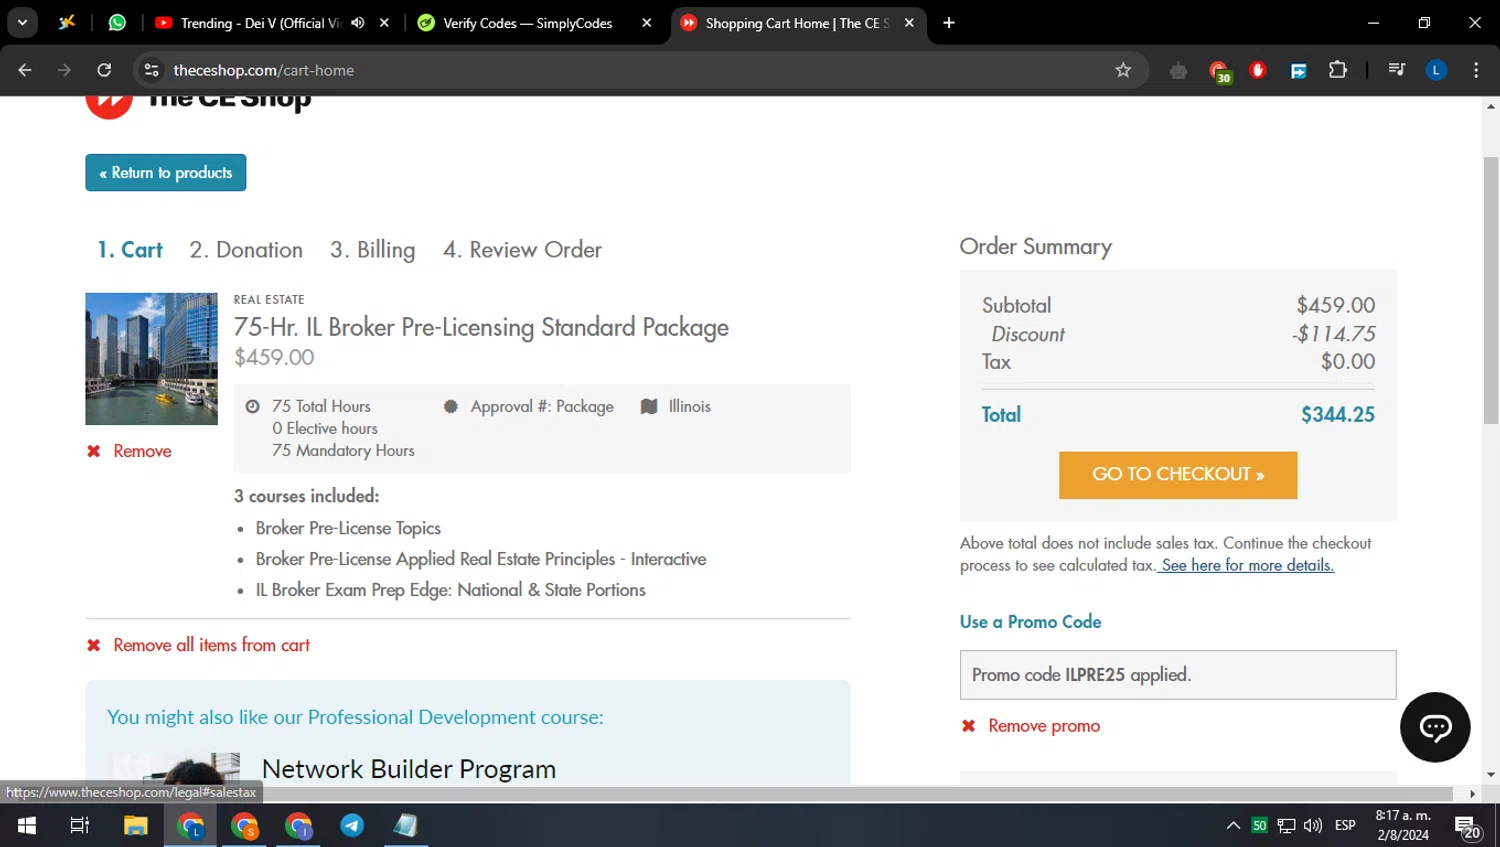Open the network icon in system tray
This screenshot has width=1500, height=847.
click(1287, 825)
